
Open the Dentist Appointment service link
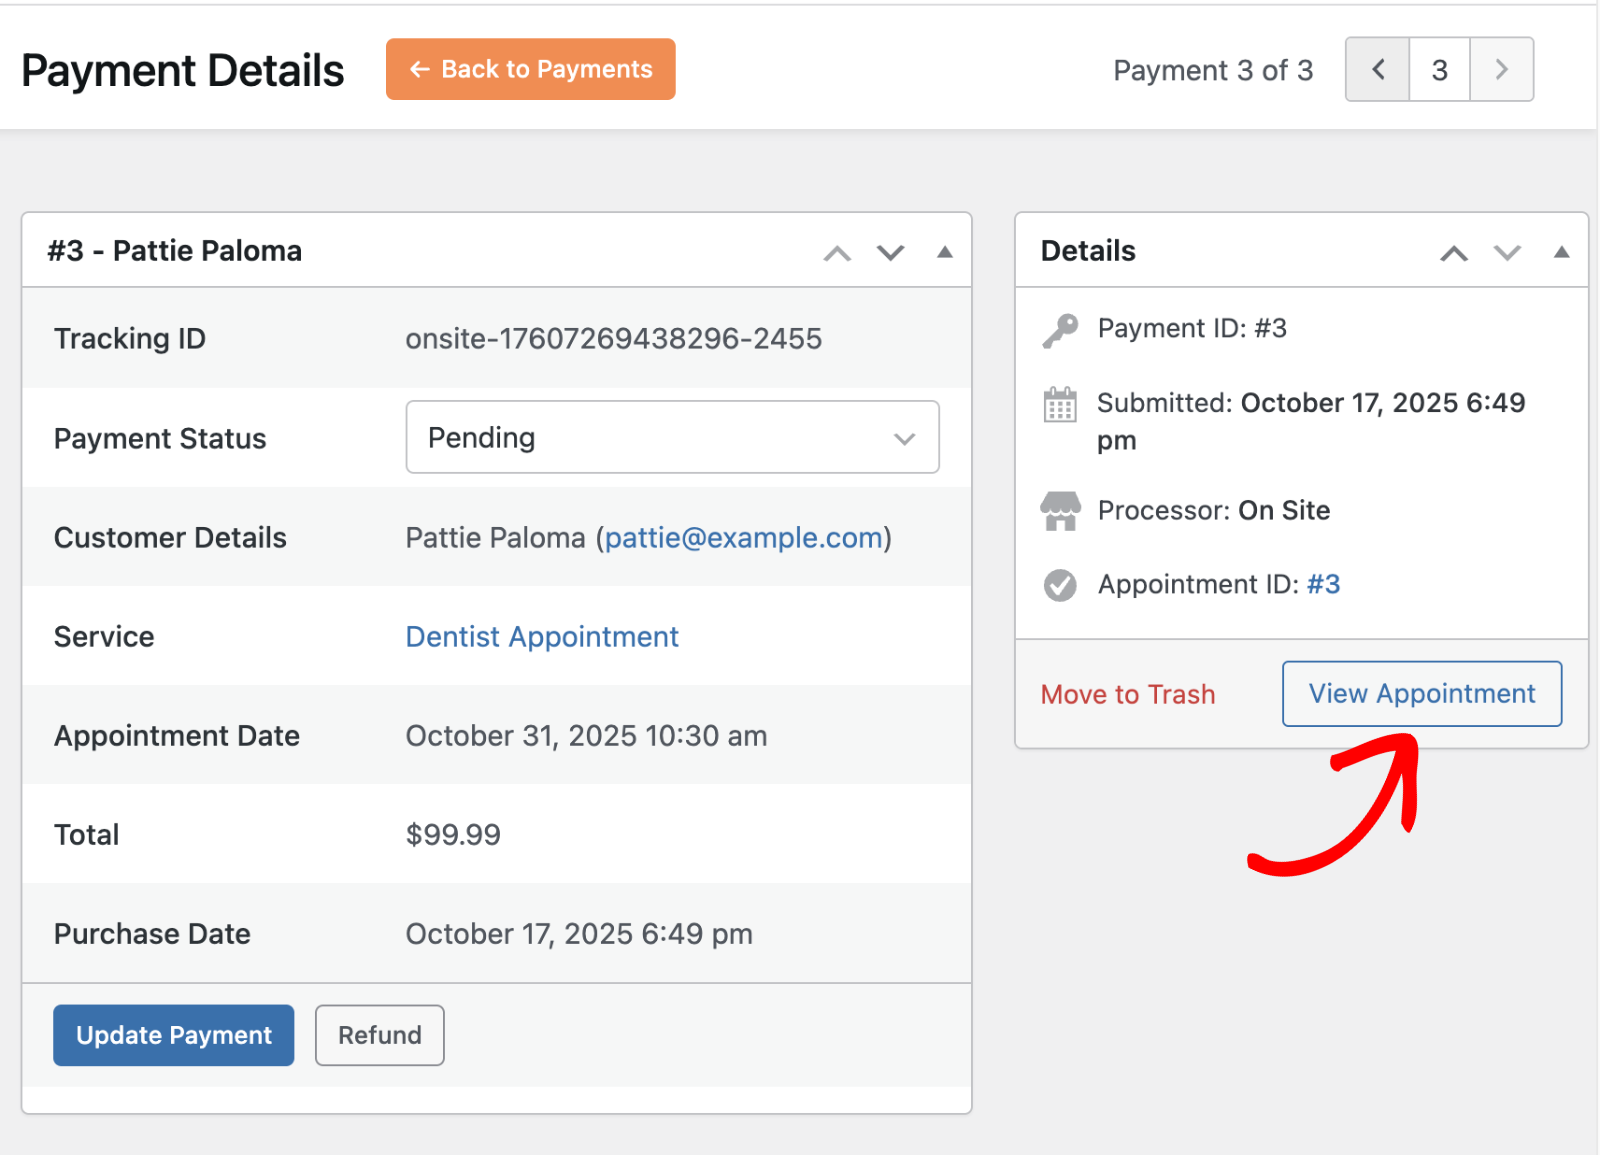[x=542, y=637]
